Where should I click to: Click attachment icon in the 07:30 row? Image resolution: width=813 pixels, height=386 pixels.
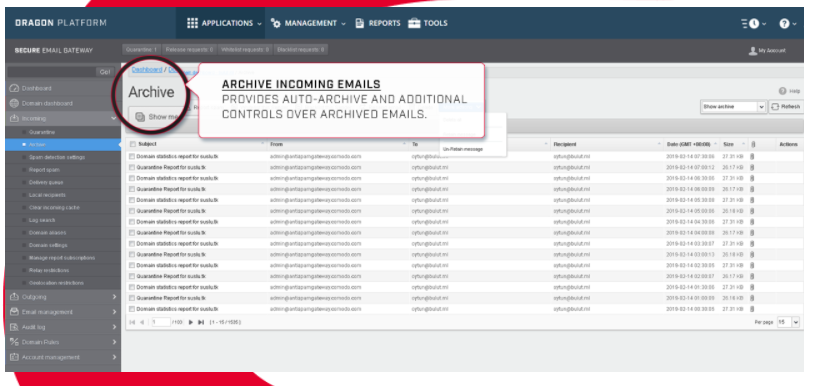752,156
